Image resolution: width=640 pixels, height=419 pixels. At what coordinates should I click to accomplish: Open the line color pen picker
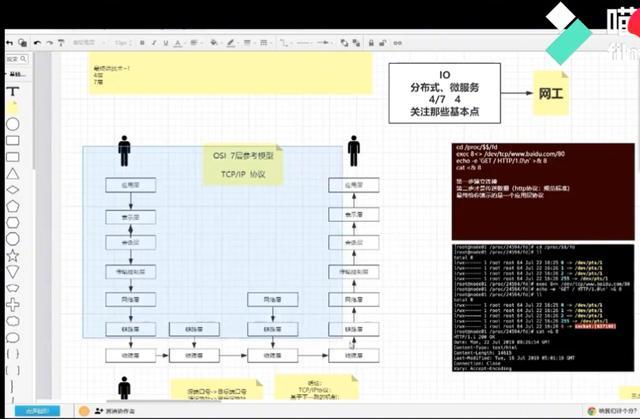pyautogui.click(x=231, y=43)
